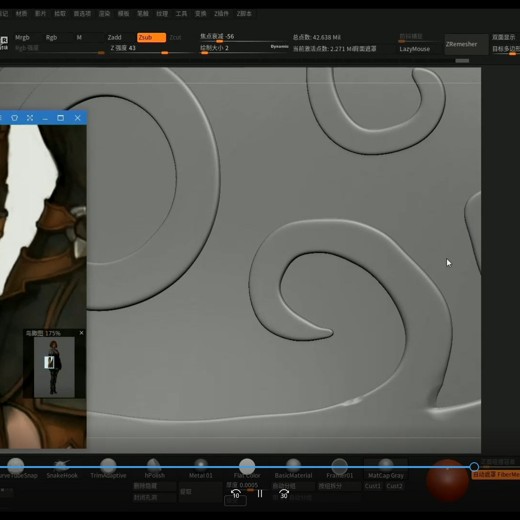Enable Zadd sculpt mode
Image resolution: width=520 pixels, height=520 pixels.
pos(114,37)
